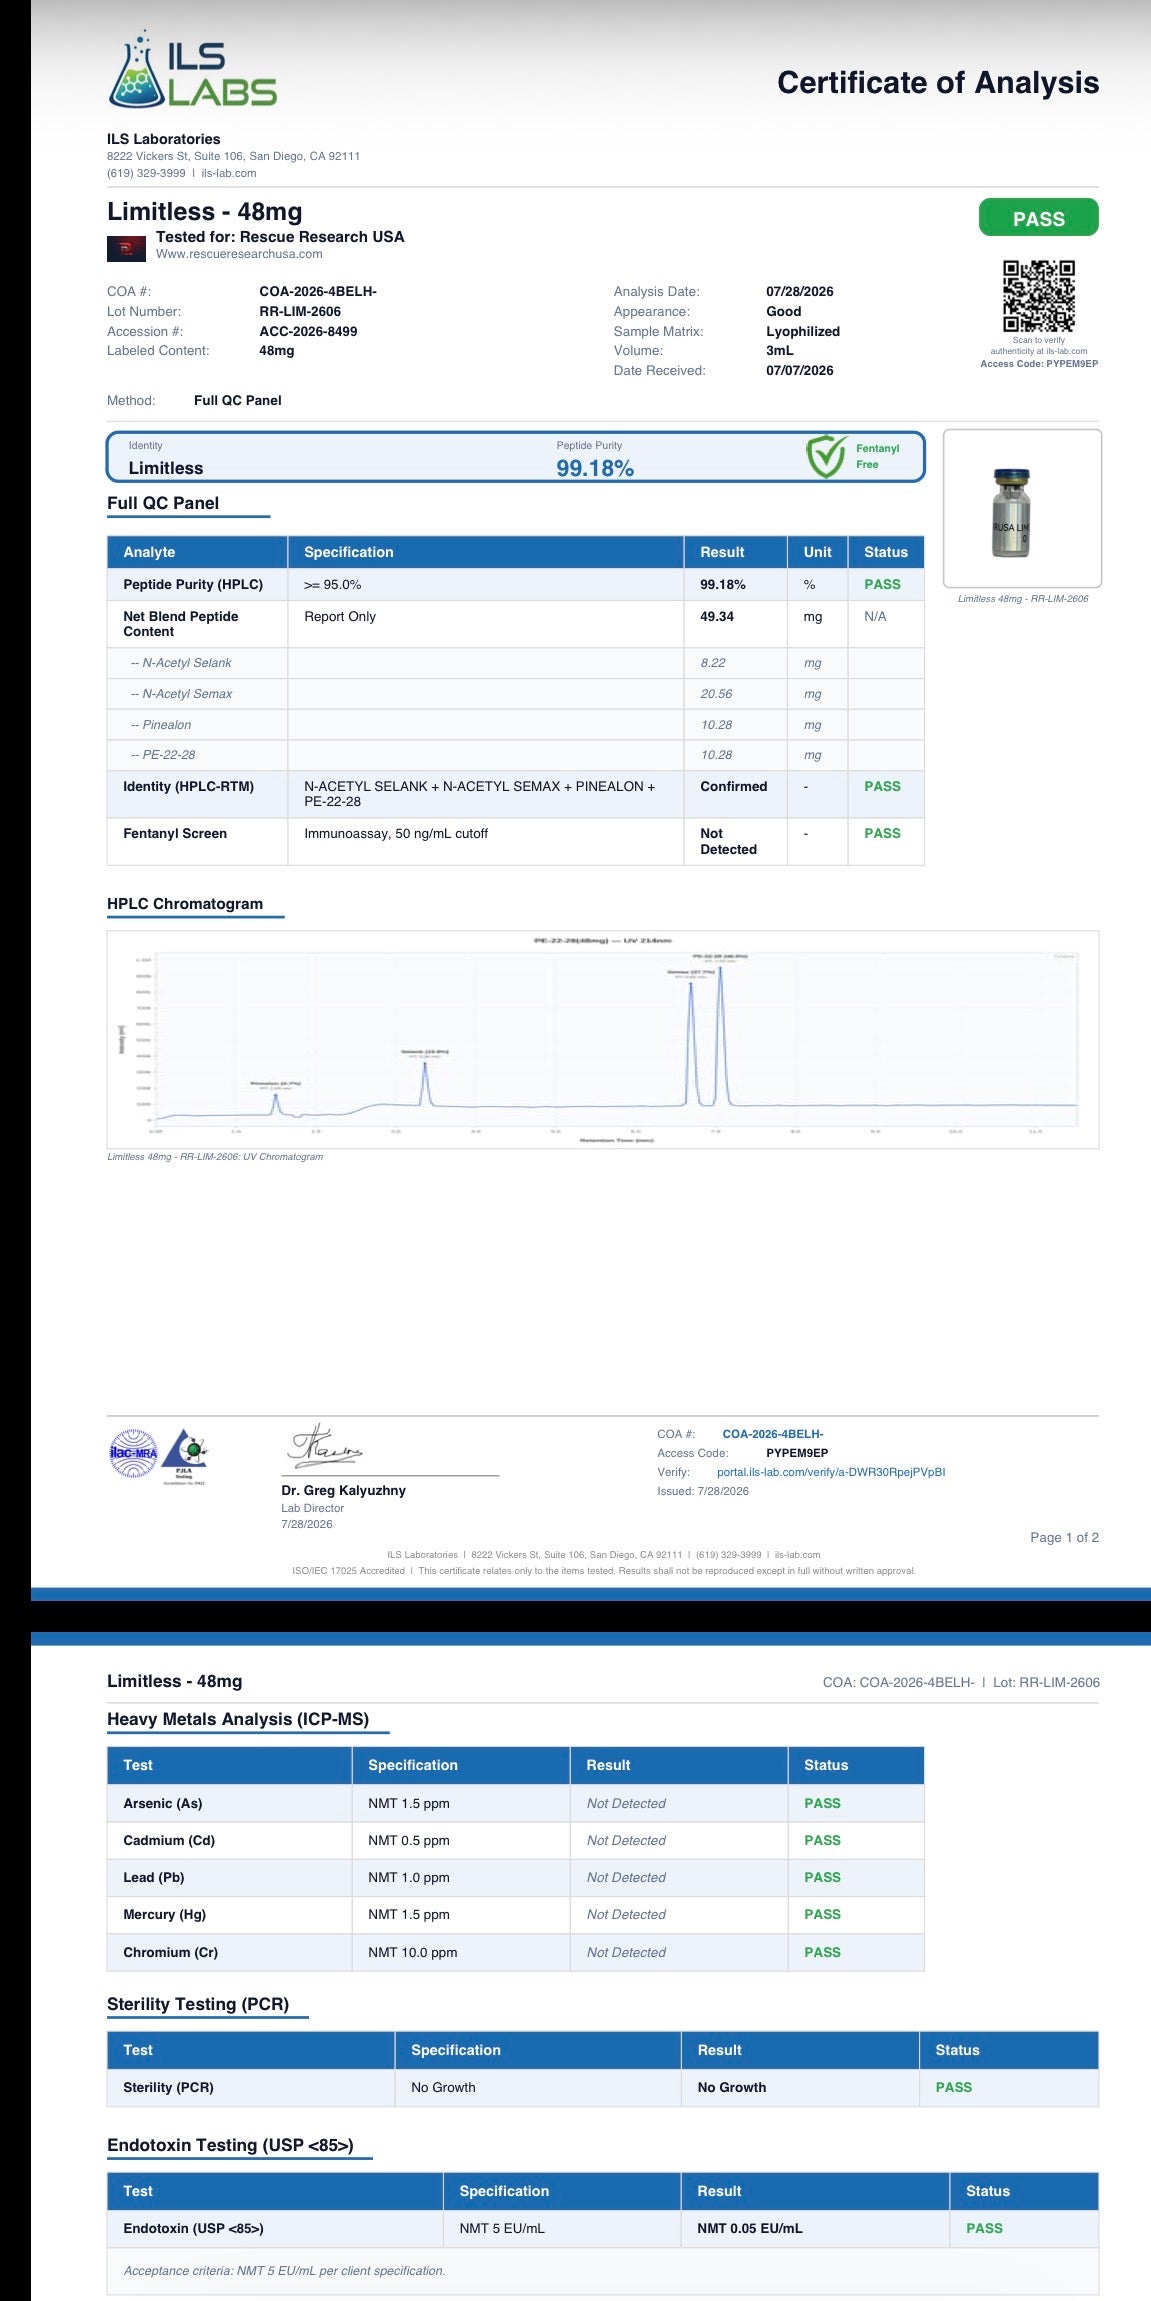This screenshot has width=1151, height=2301.
Task: Select the 'Net Blend Peptide Content' row
Action: (x=515, y=624)
